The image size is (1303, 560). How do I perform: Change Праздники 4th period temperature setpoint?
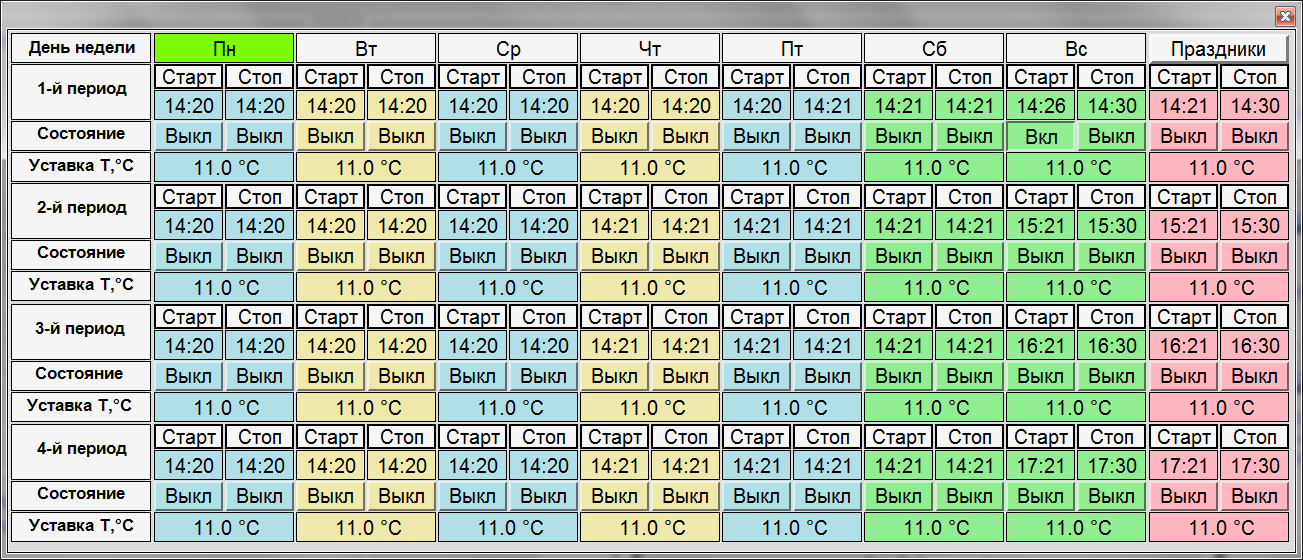pyautogui.click(x=1218, y=527)
